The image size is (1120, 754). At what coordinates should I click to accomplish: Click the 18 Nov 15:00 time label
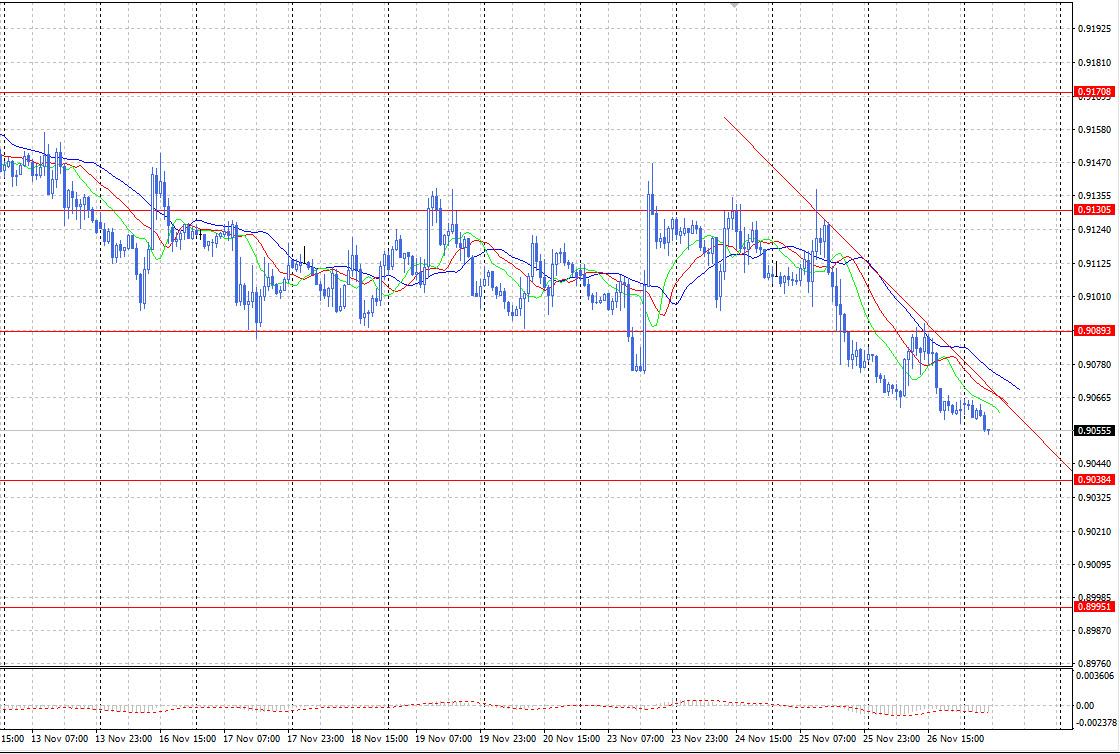pyautogui.click(x=380, y=739)
